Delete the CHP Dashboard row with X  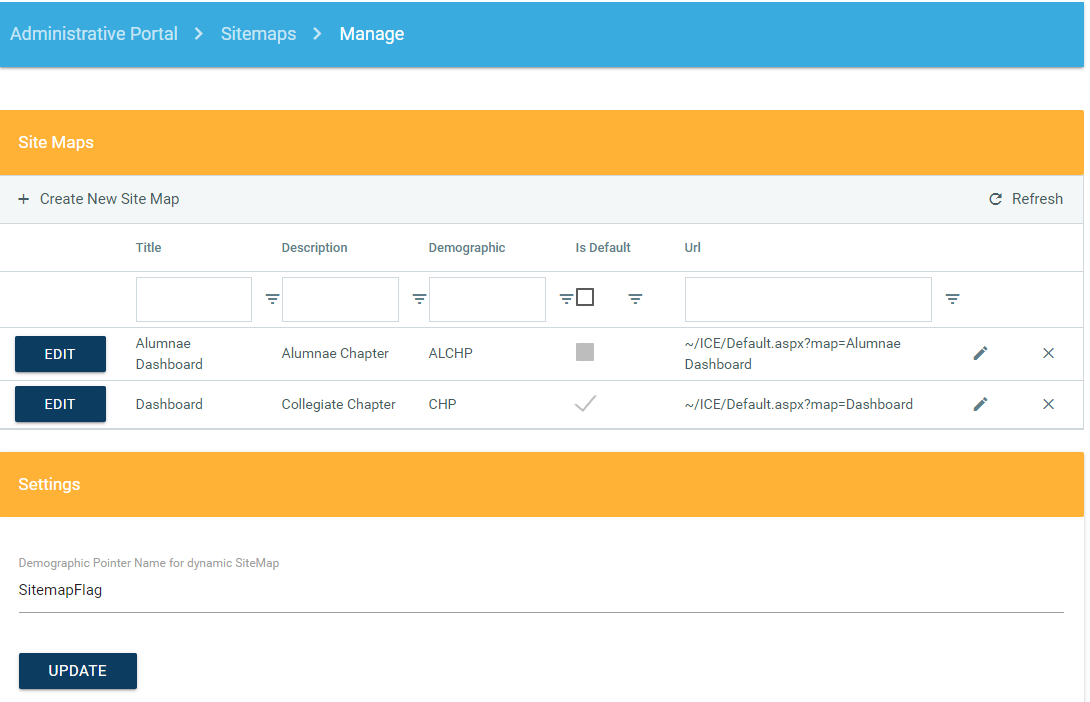tap(1048, 404)
